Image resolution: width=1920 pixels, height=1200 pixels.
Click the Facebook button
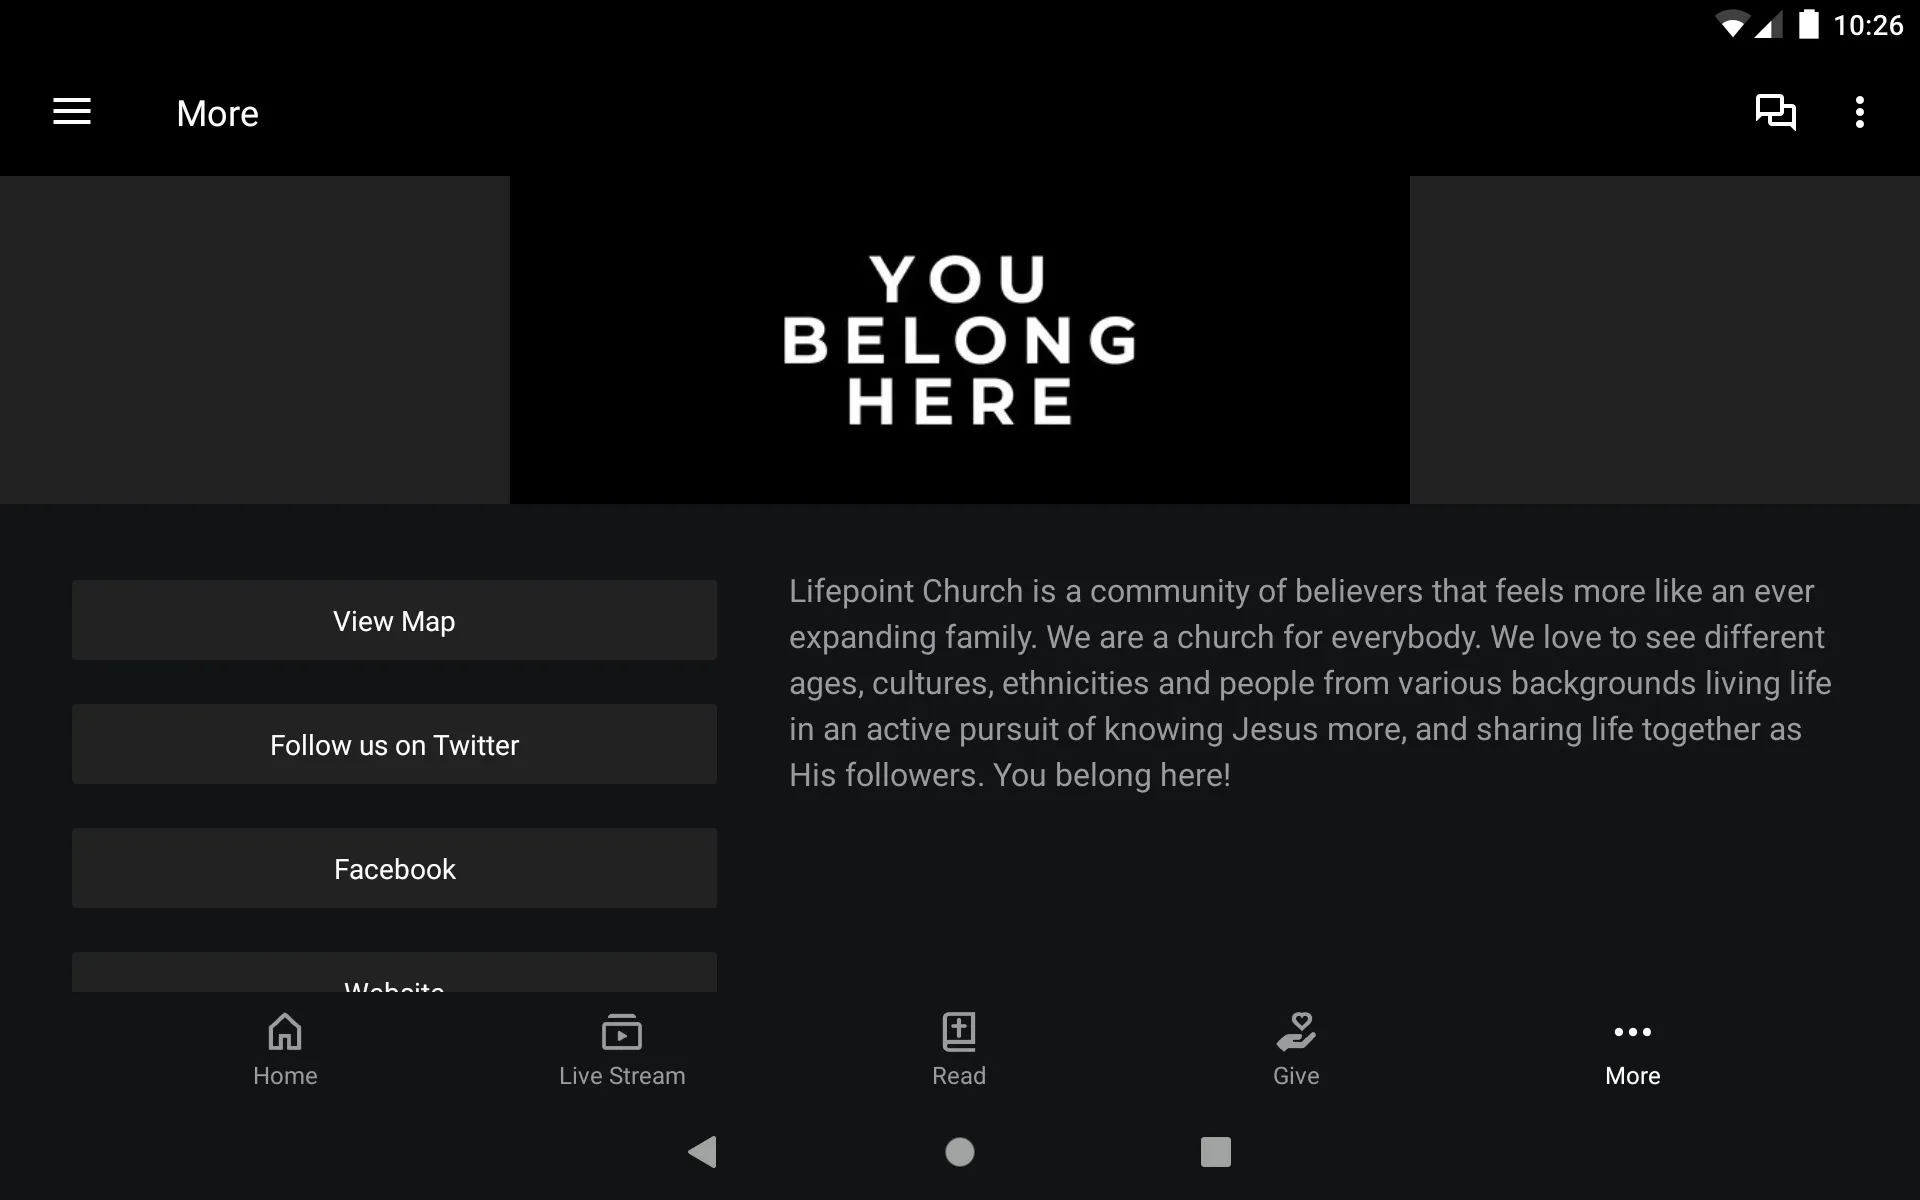(x=394, y=868)
